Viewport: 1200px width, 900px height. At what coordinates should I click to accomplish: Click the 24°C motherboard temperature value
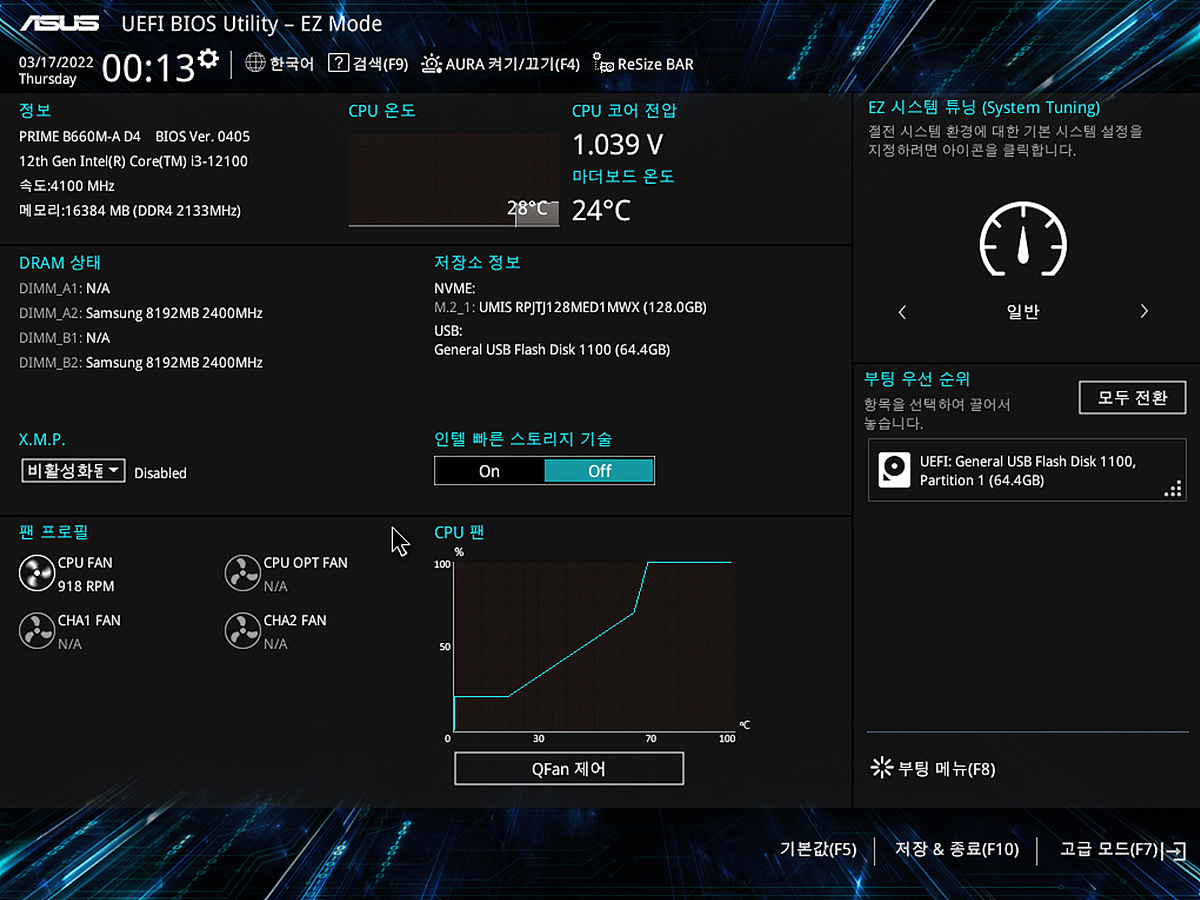pos(601,210)
